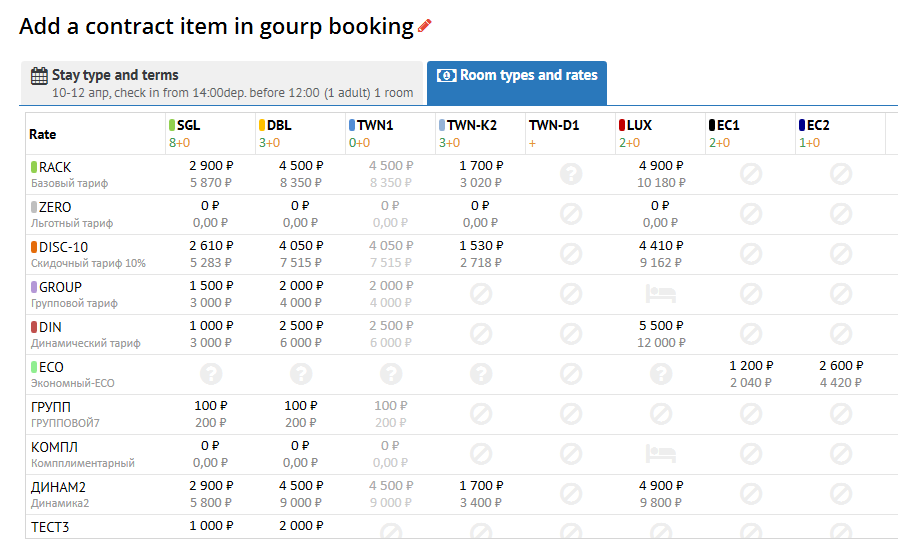Click the calendar icon on the stay terms tab
The width and height of the screenshot is (898, 544).
pyautogui.click(x=39, y=75)
